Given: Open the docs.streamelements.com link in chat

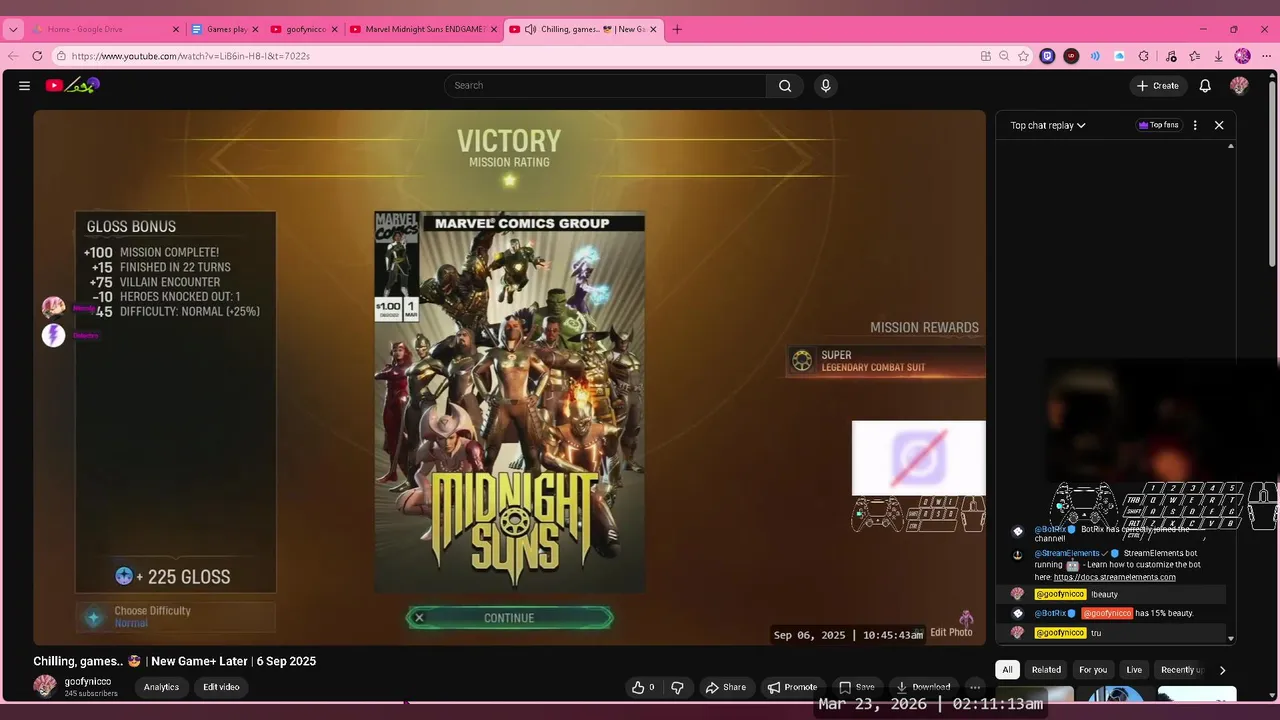Looking at the screenshot, I should click(1114, 577).
